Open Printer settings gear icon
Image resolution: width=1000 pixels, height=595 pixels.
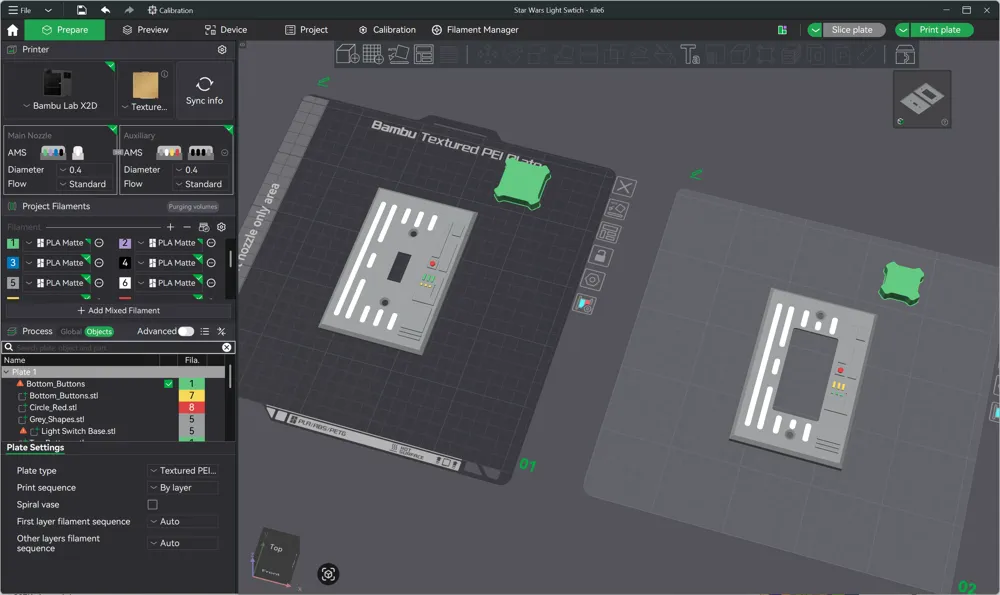222,50
